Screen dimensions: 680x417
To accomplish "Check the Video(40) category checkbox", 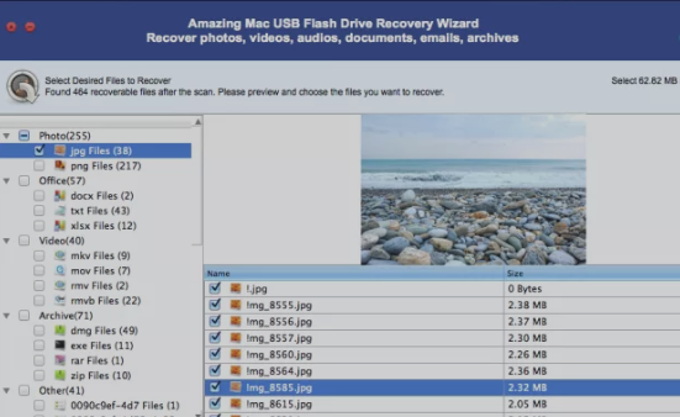I will (24, 241).
